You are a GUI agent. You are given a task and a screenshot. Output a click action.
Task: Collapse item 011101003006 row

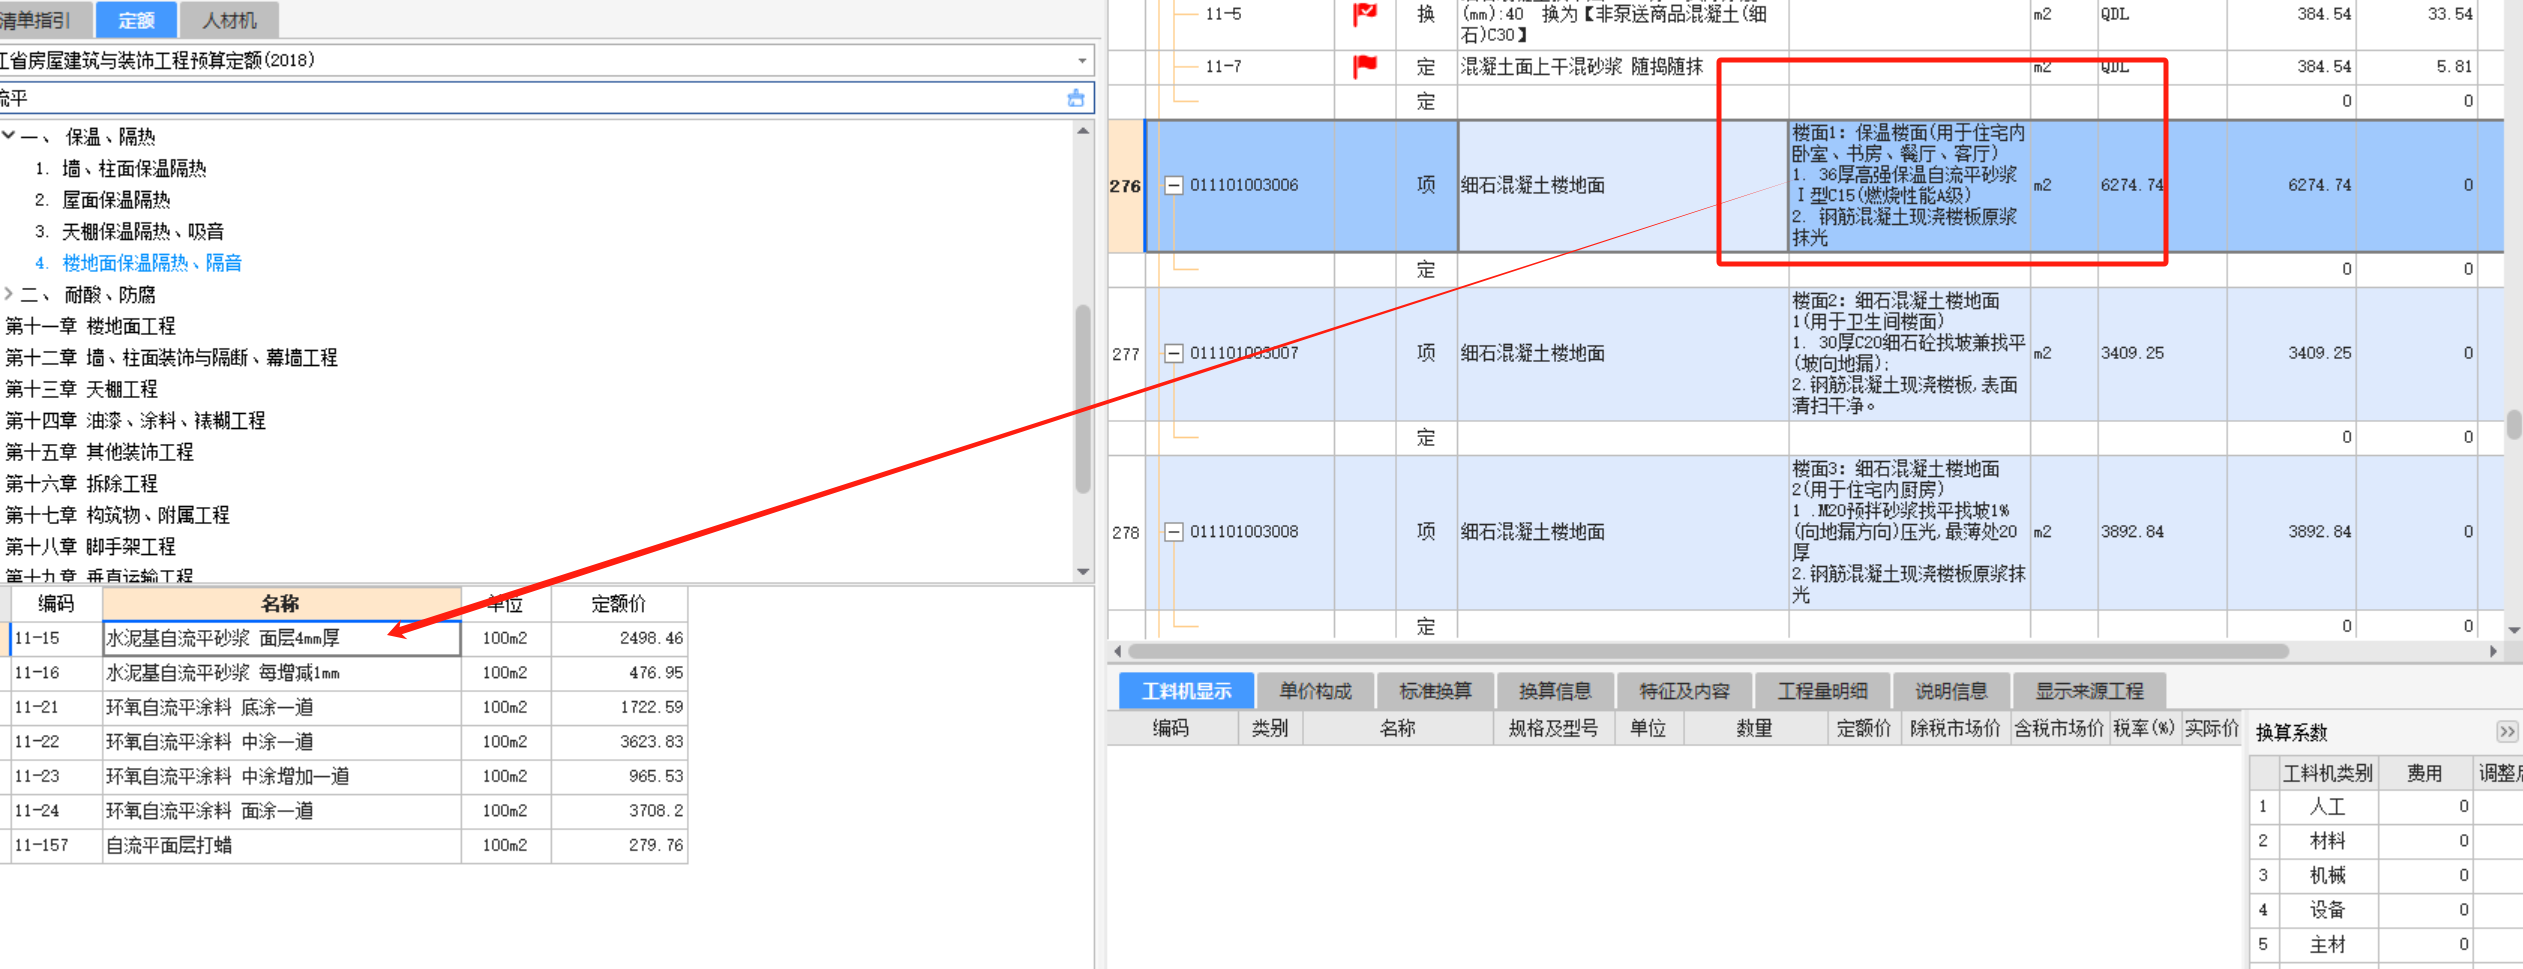(x=1173, y=185)
